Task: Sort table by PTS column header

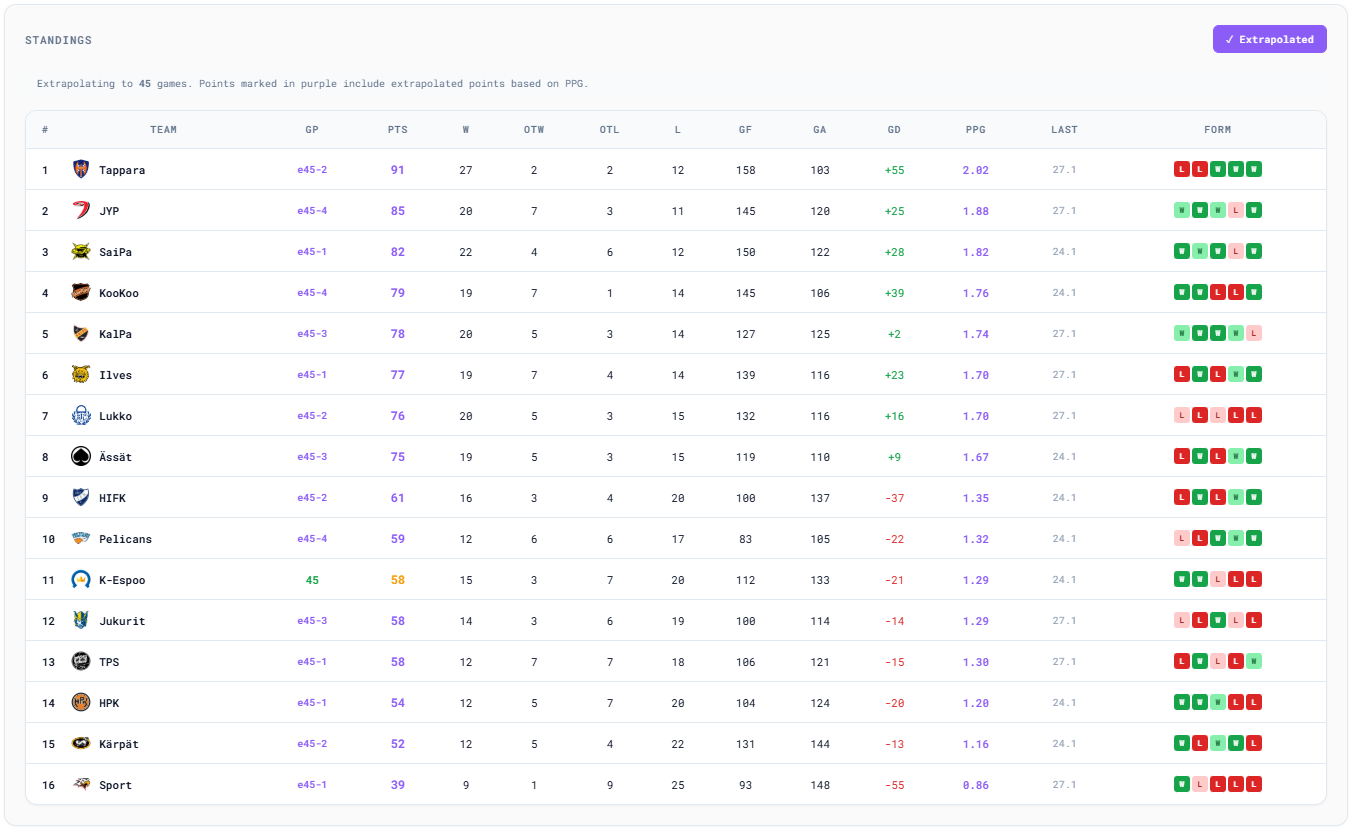Action: click(x=397, y=130)
